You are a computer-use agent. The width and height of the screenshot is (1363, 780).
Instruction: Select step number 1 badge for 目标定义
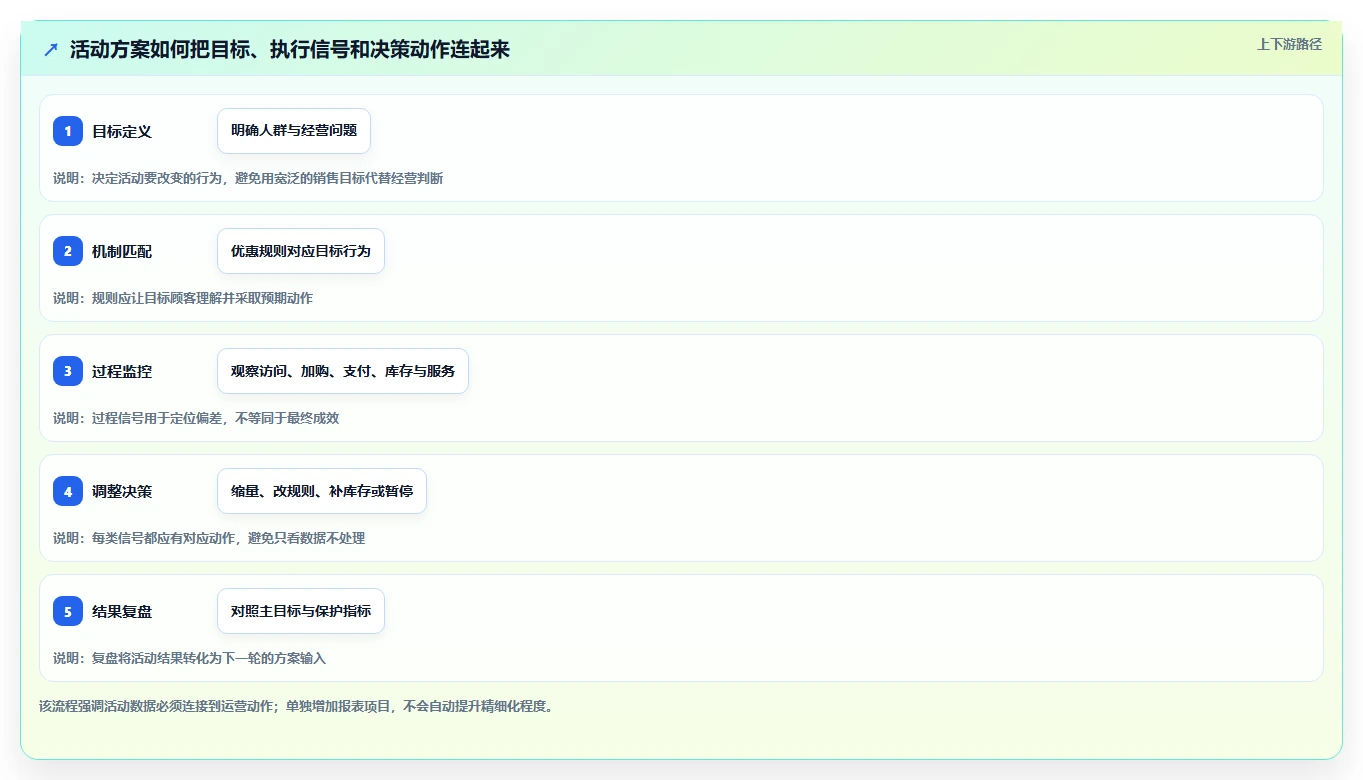(x=68, y=131)
